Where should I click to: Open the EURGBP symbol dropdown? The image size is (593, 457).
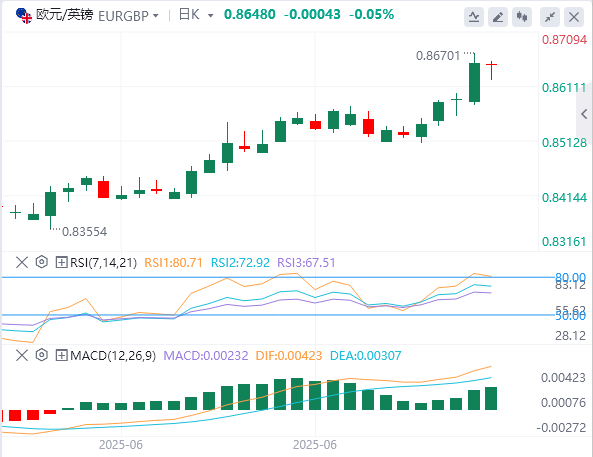tap(128, 16)
